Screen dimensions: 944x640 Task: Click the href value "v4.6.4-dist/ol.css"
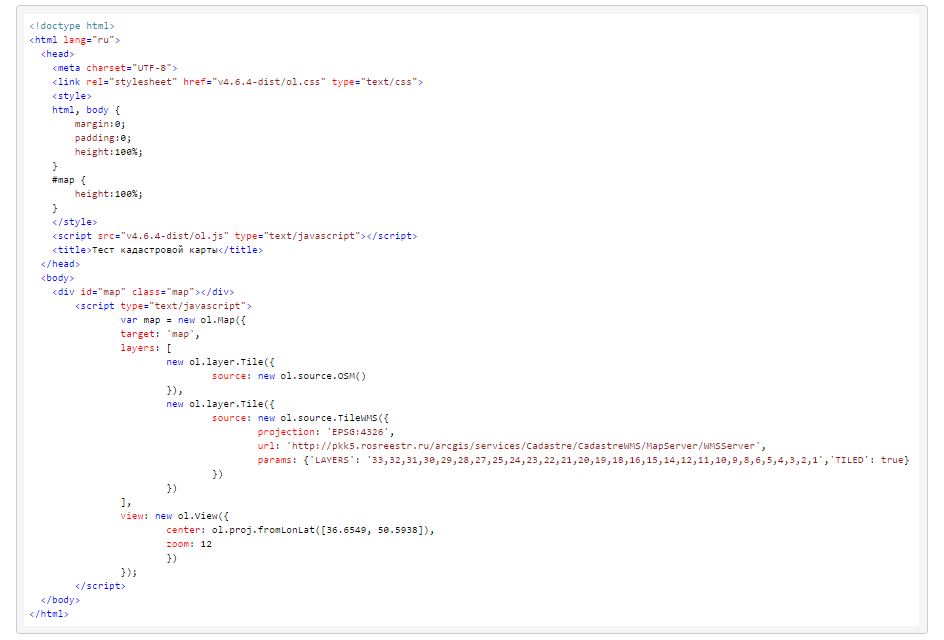coord(269,82)
